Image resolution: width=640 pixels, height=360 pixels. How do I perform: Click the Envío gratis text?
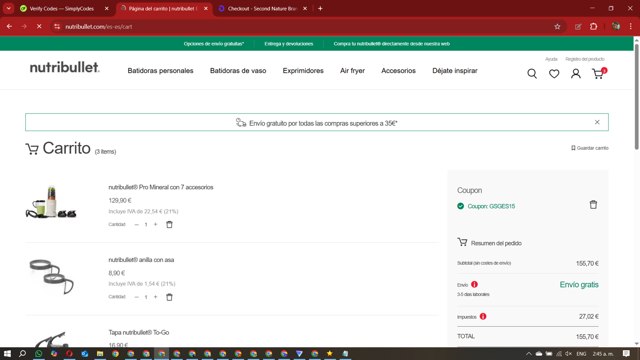point(579,284)
